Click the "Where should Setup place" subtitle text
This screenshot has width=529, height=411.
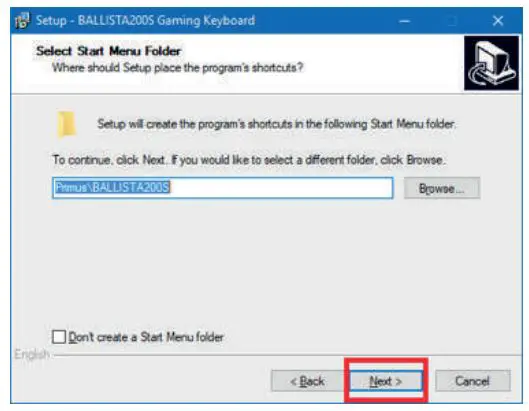coord(177,68)
